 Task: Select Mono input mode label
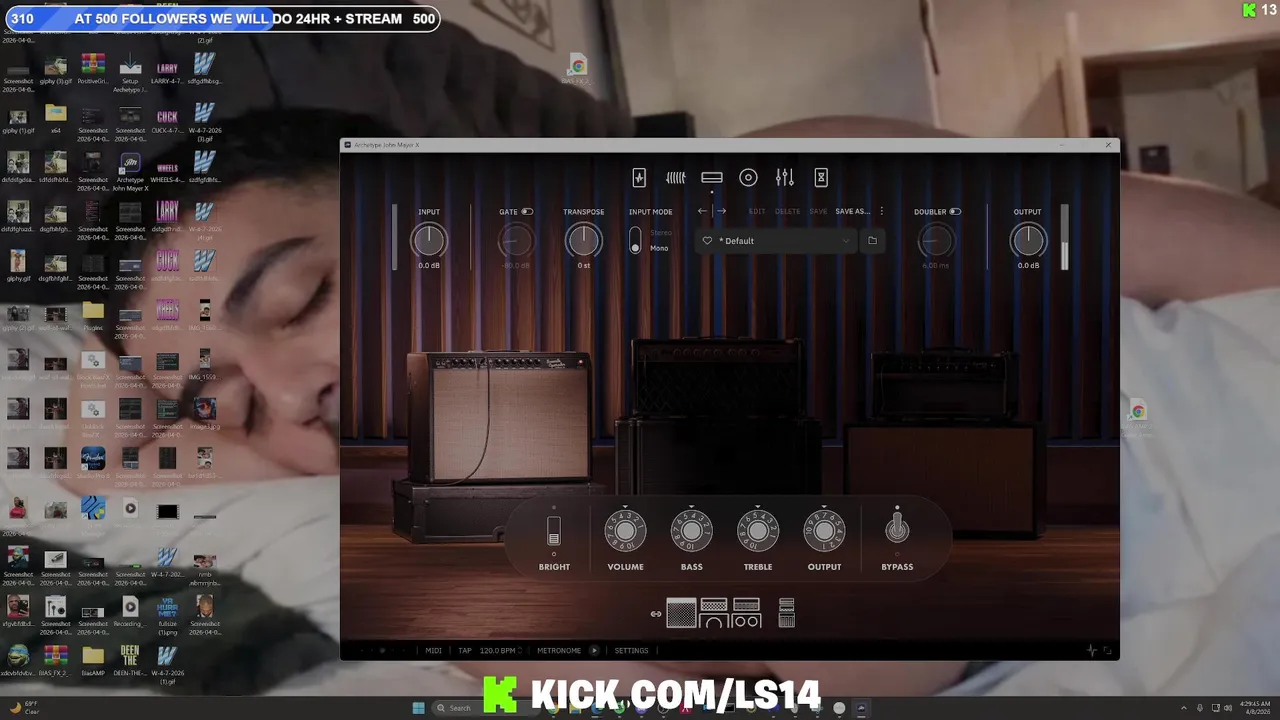pos(659,248)
